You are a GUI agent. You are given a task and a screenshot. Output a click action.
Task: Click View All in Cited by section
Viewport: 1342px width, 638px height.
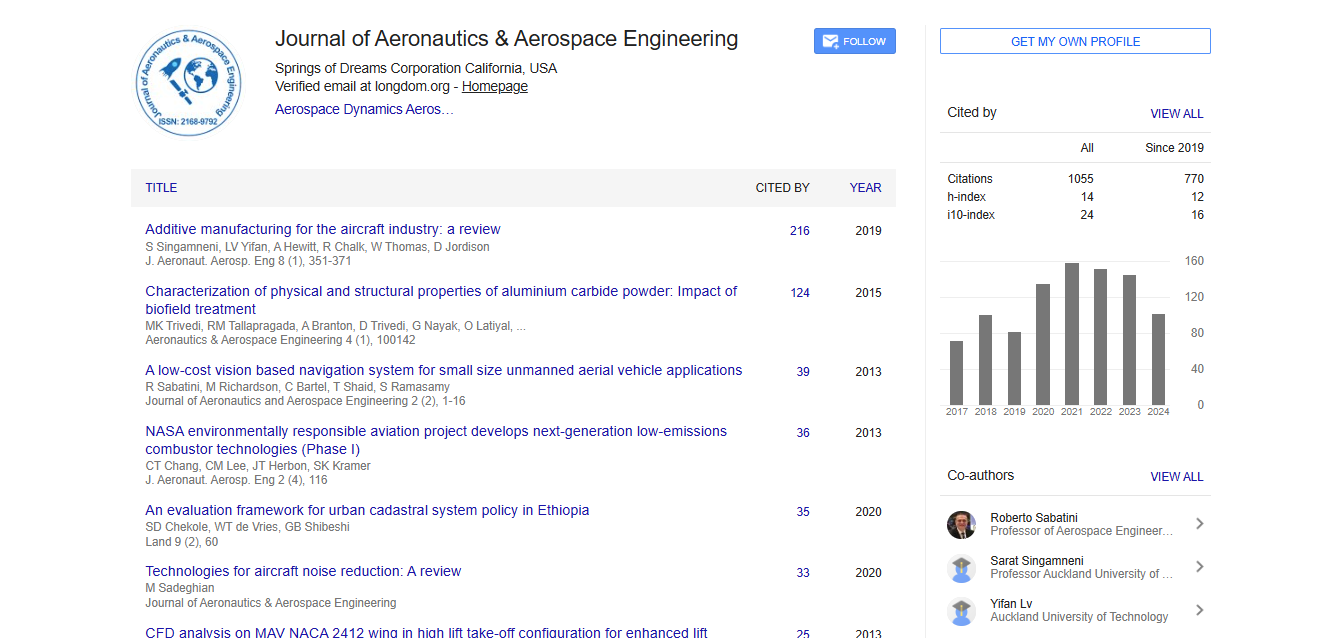(1176, 114)
